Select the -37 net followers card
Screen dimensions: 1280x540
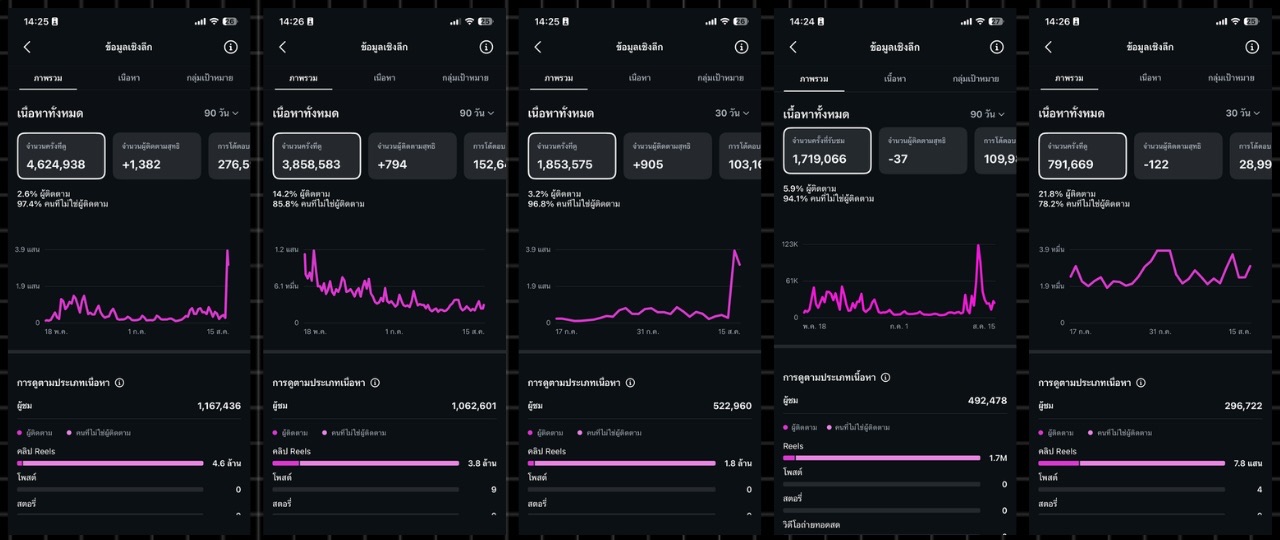tap(923, 151)
